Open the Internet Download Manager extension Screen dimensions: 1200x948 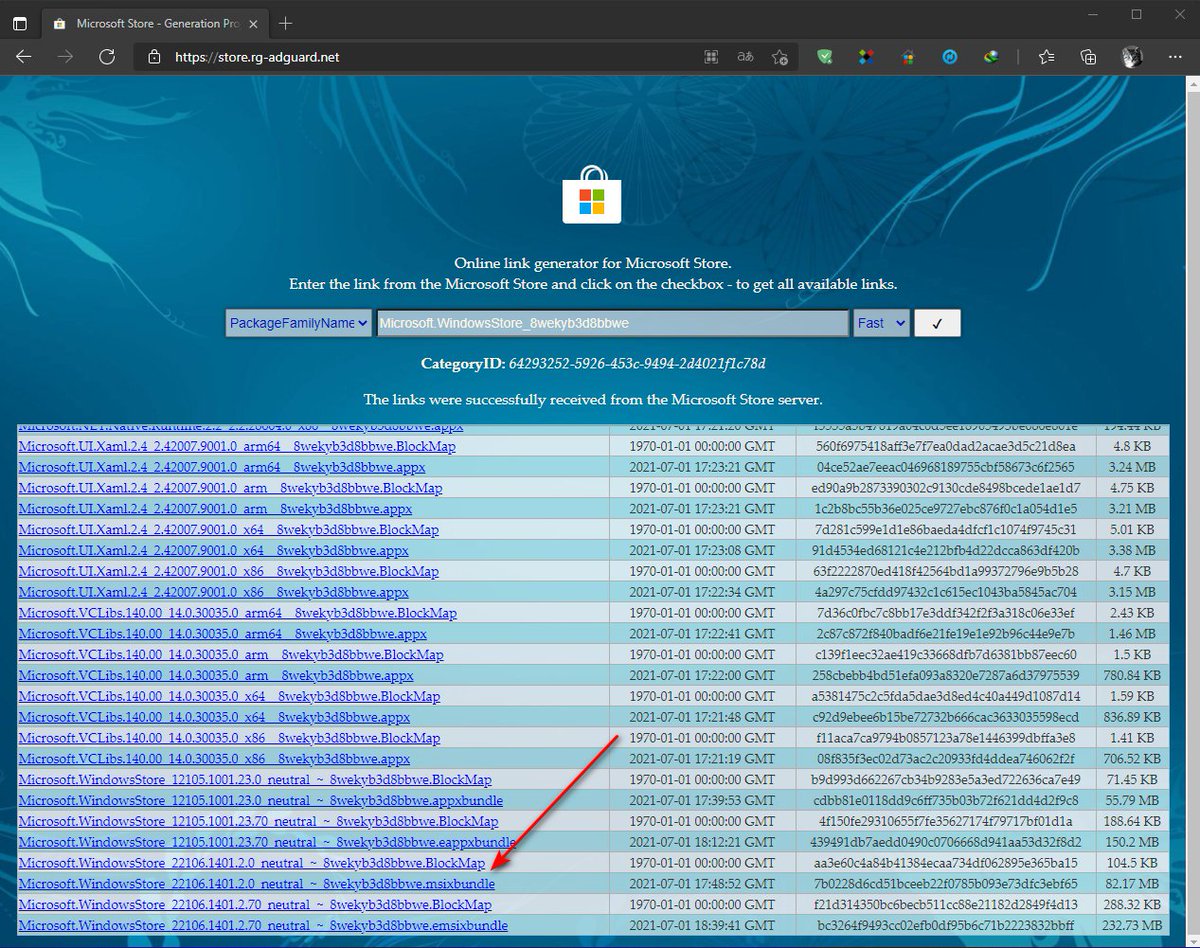[992, 57]
